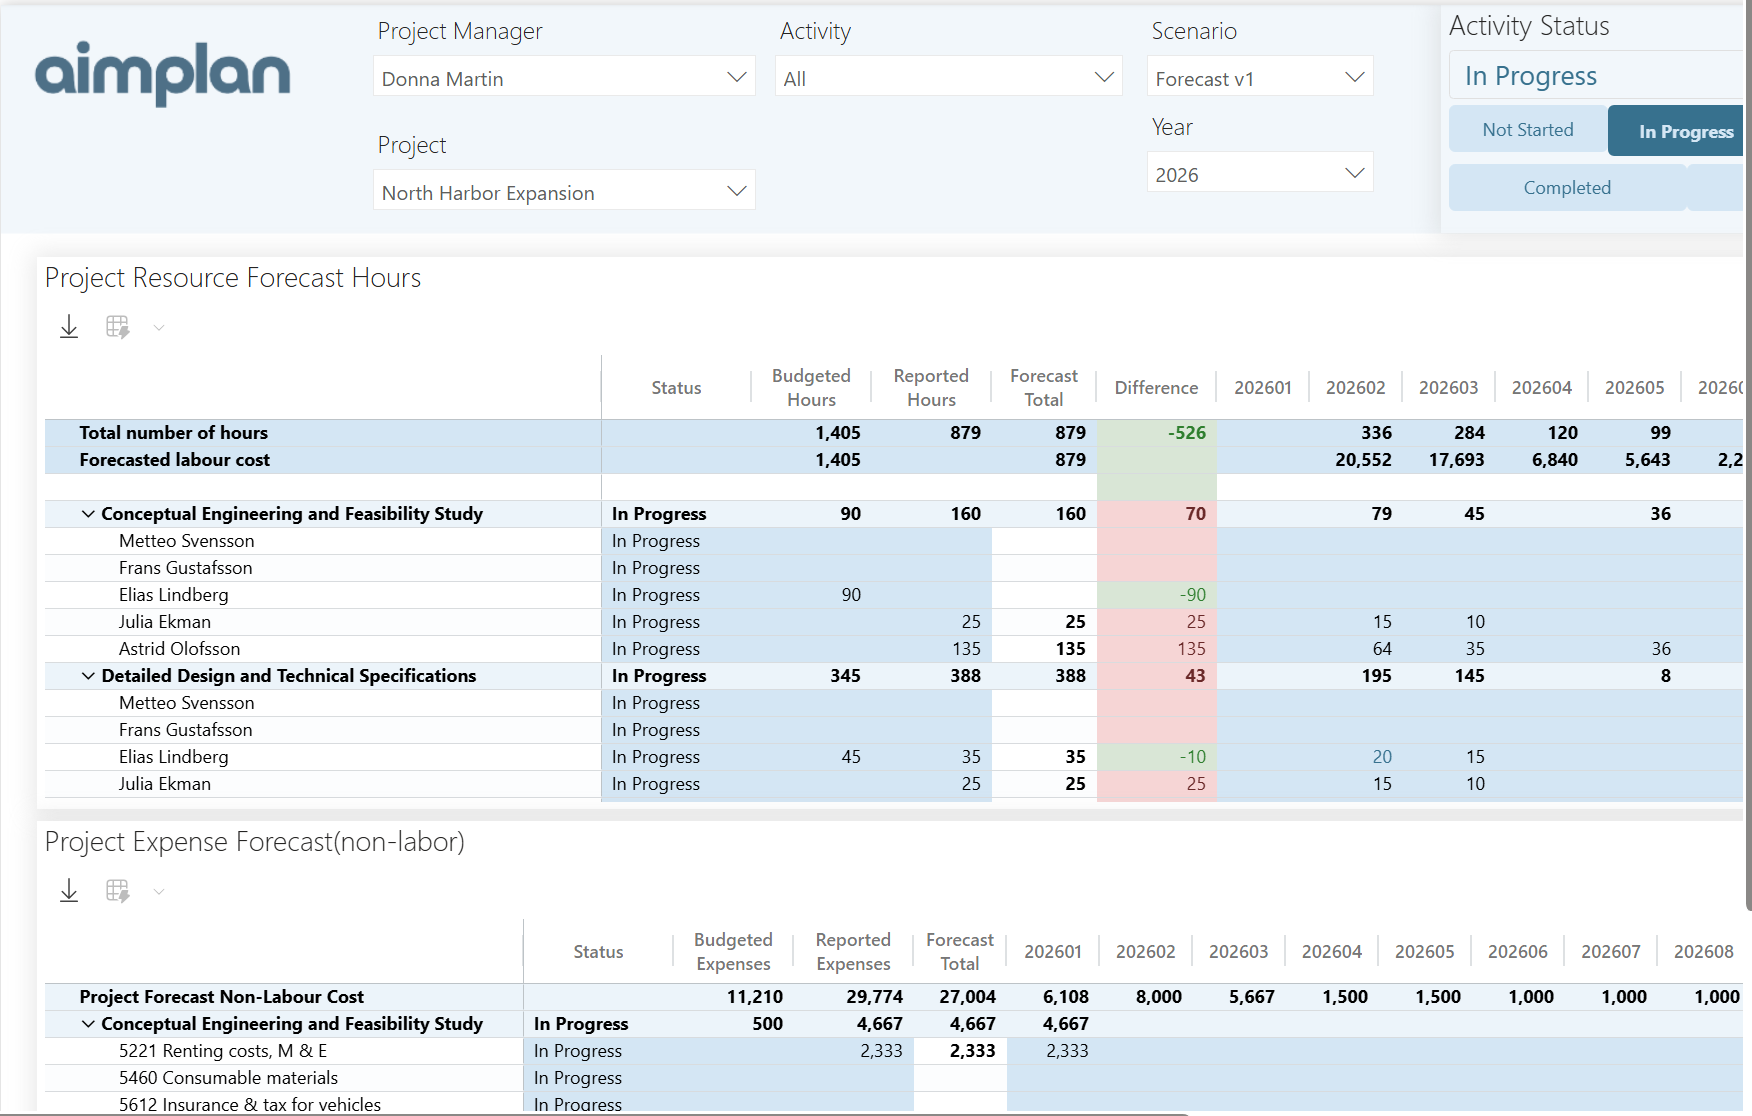Viewport: 1752px width, 1116px height.
Task: Open the Project dropdown showing North Harbor Expansion
Action: 564,191
